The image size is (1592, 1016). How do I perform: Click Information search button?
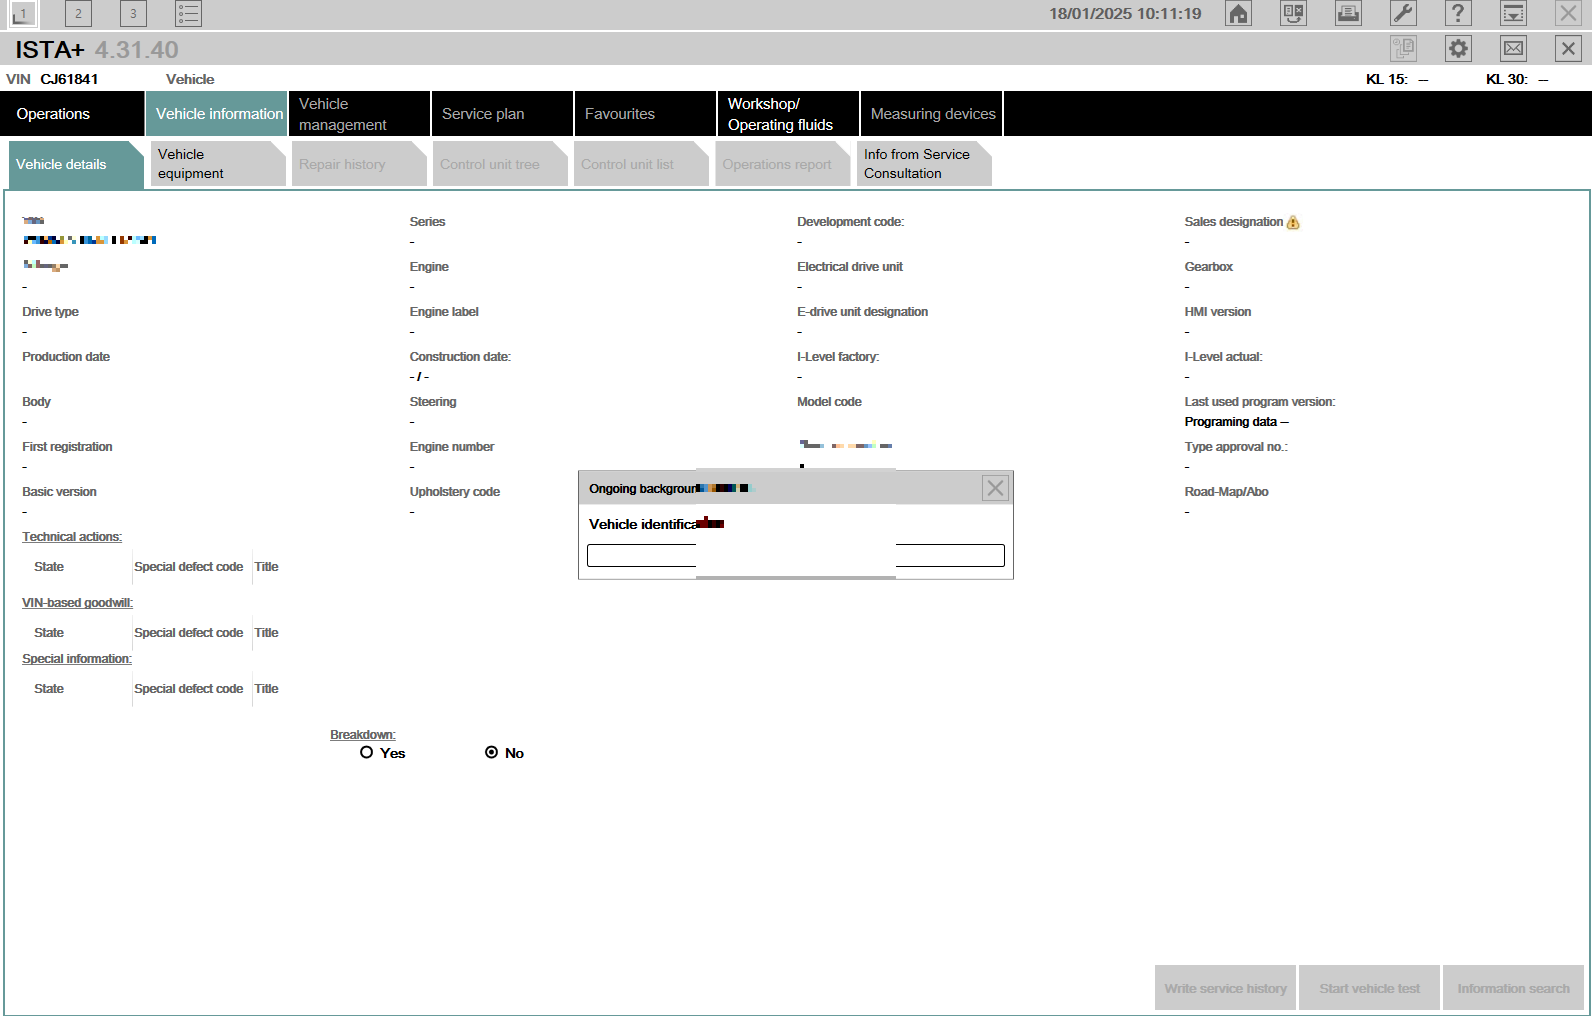point(1513,988)
